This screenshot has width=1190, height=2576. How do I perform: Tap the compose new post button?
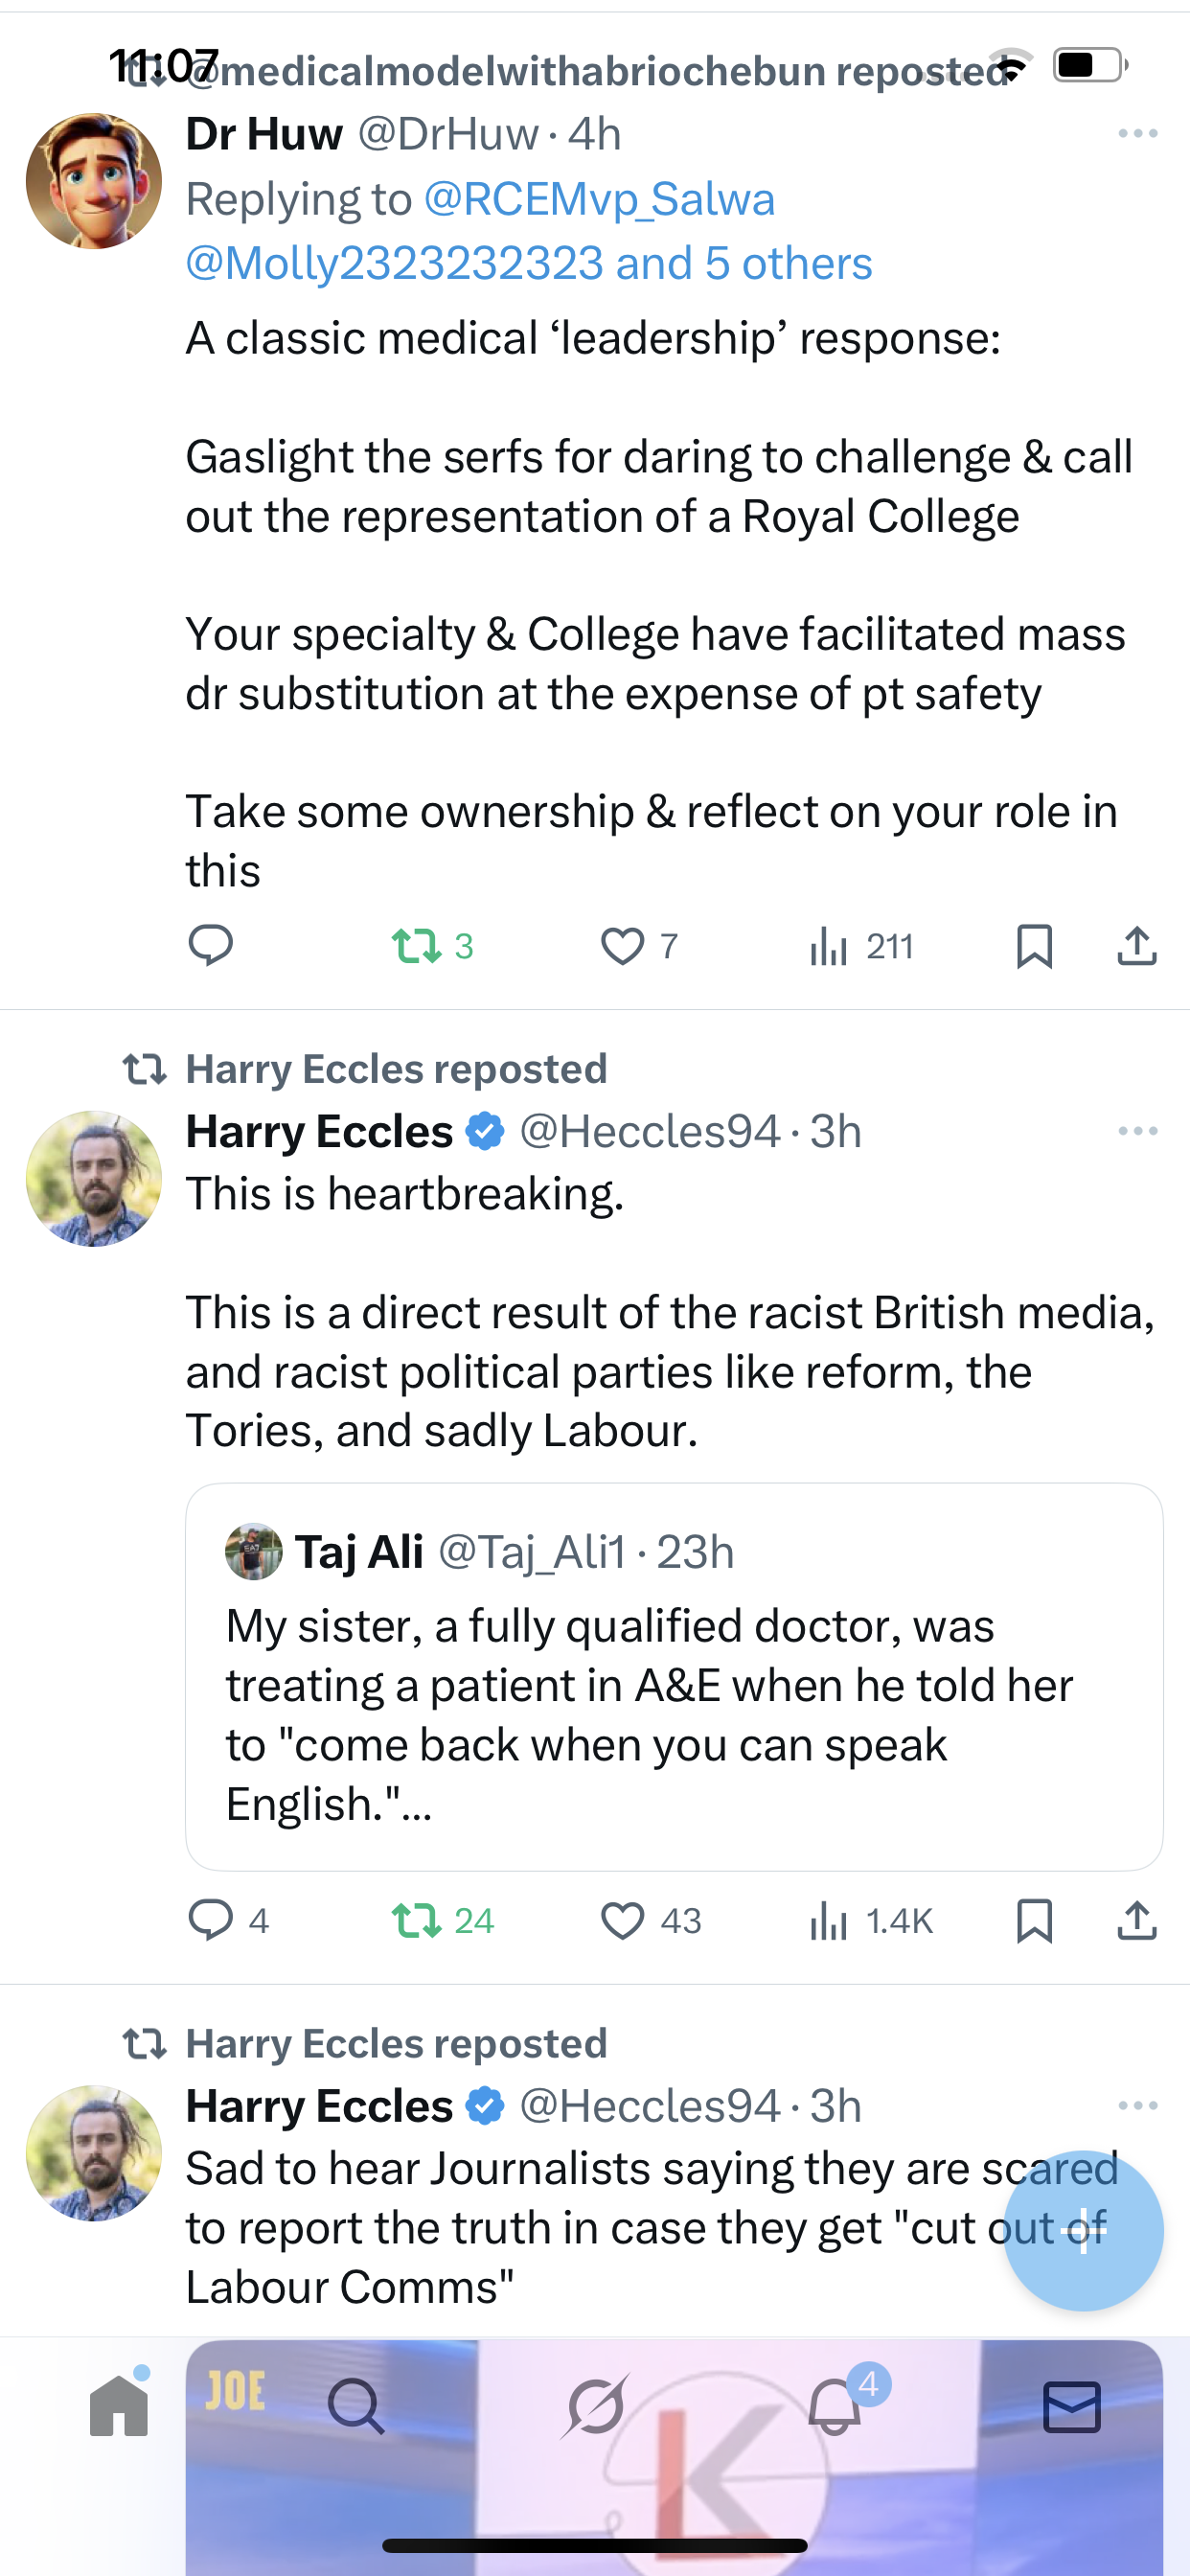pyautogui.click(x=1083, y=2230)
